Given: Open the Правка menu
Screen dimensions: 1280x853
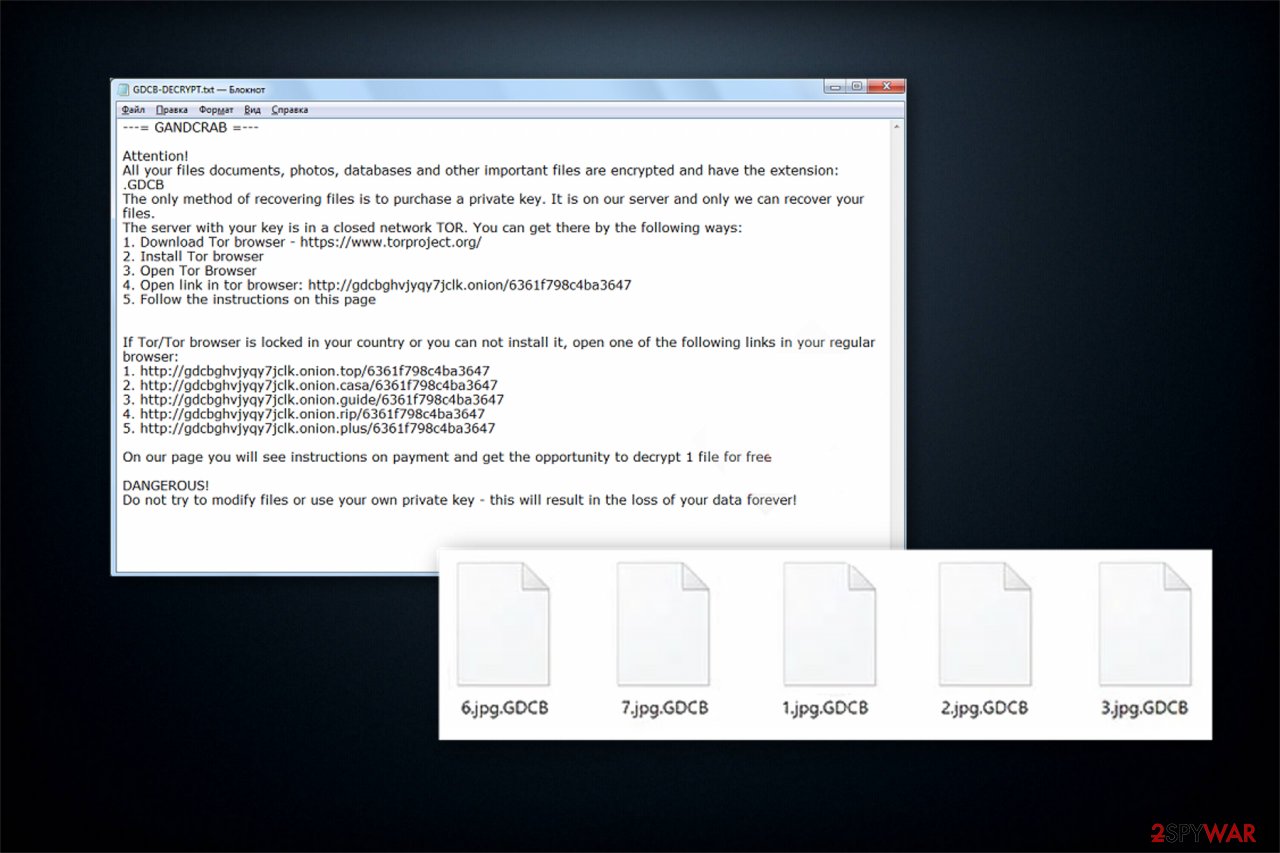Looking at the screenshot, I should click(x=172, y=110).
